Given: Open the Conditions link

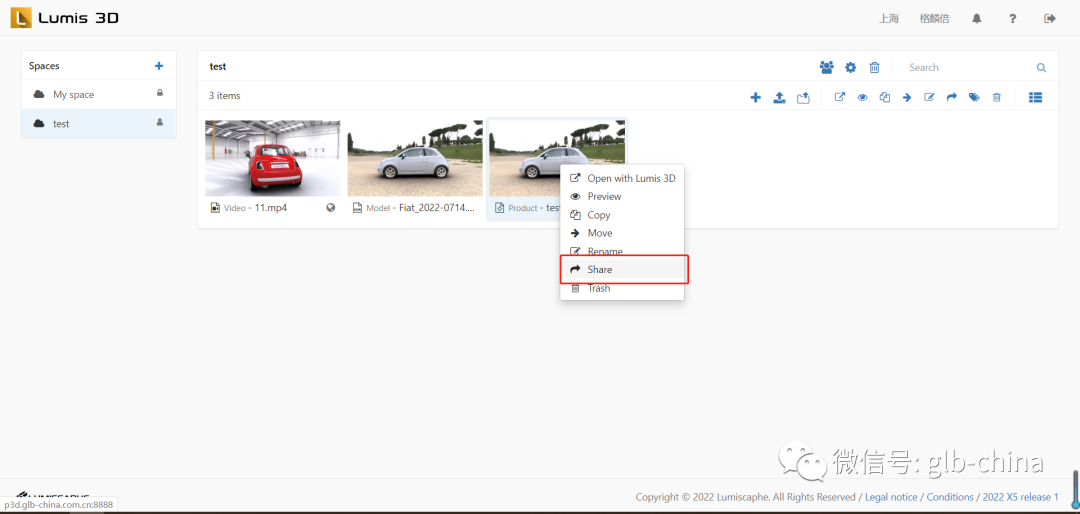Looking at the screenshot, I should tap(950, 497).
